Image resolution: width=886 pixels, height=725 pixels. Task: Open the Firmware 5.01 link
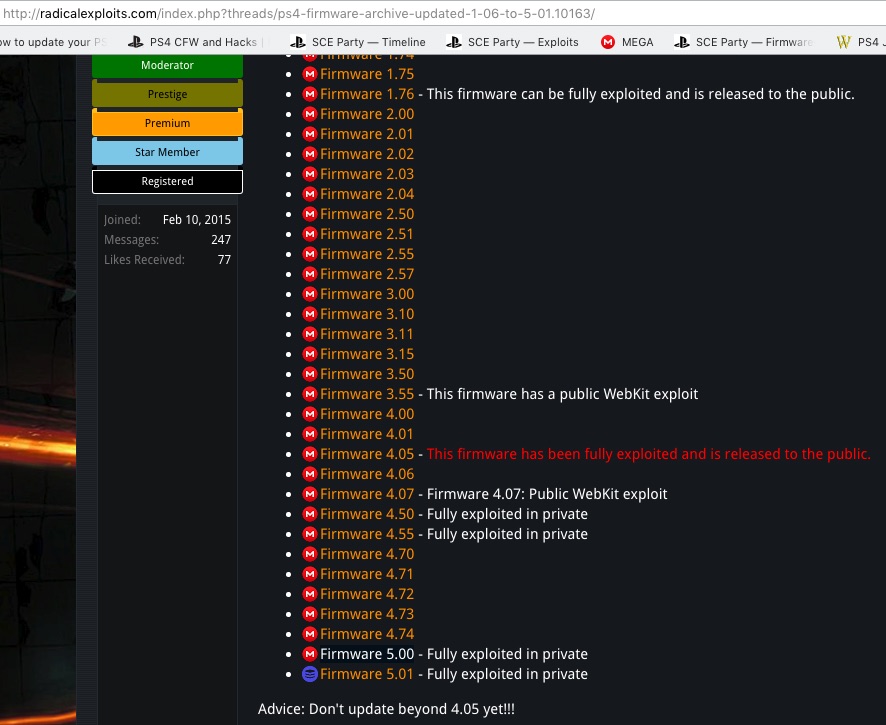pyautogui.click(x=367, y=674)
